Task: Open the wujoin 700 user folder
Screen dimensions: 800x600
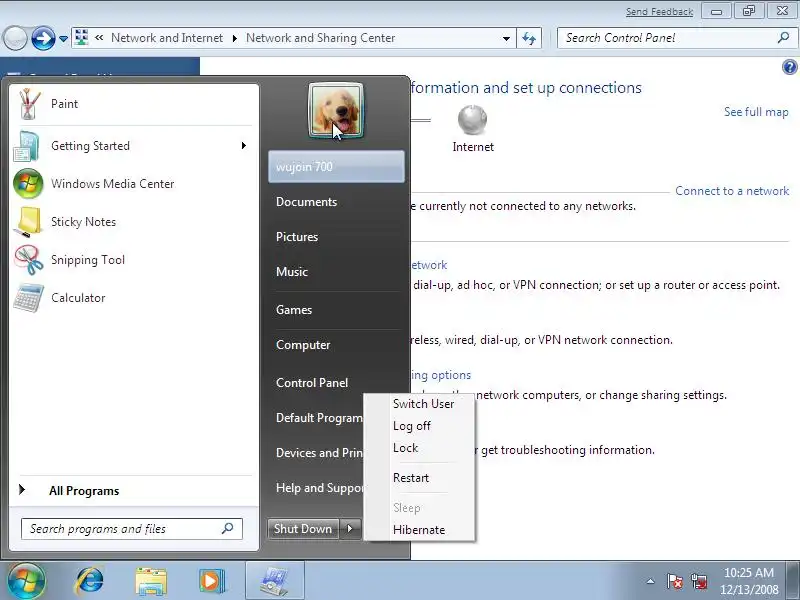Action: coord(336,167)
